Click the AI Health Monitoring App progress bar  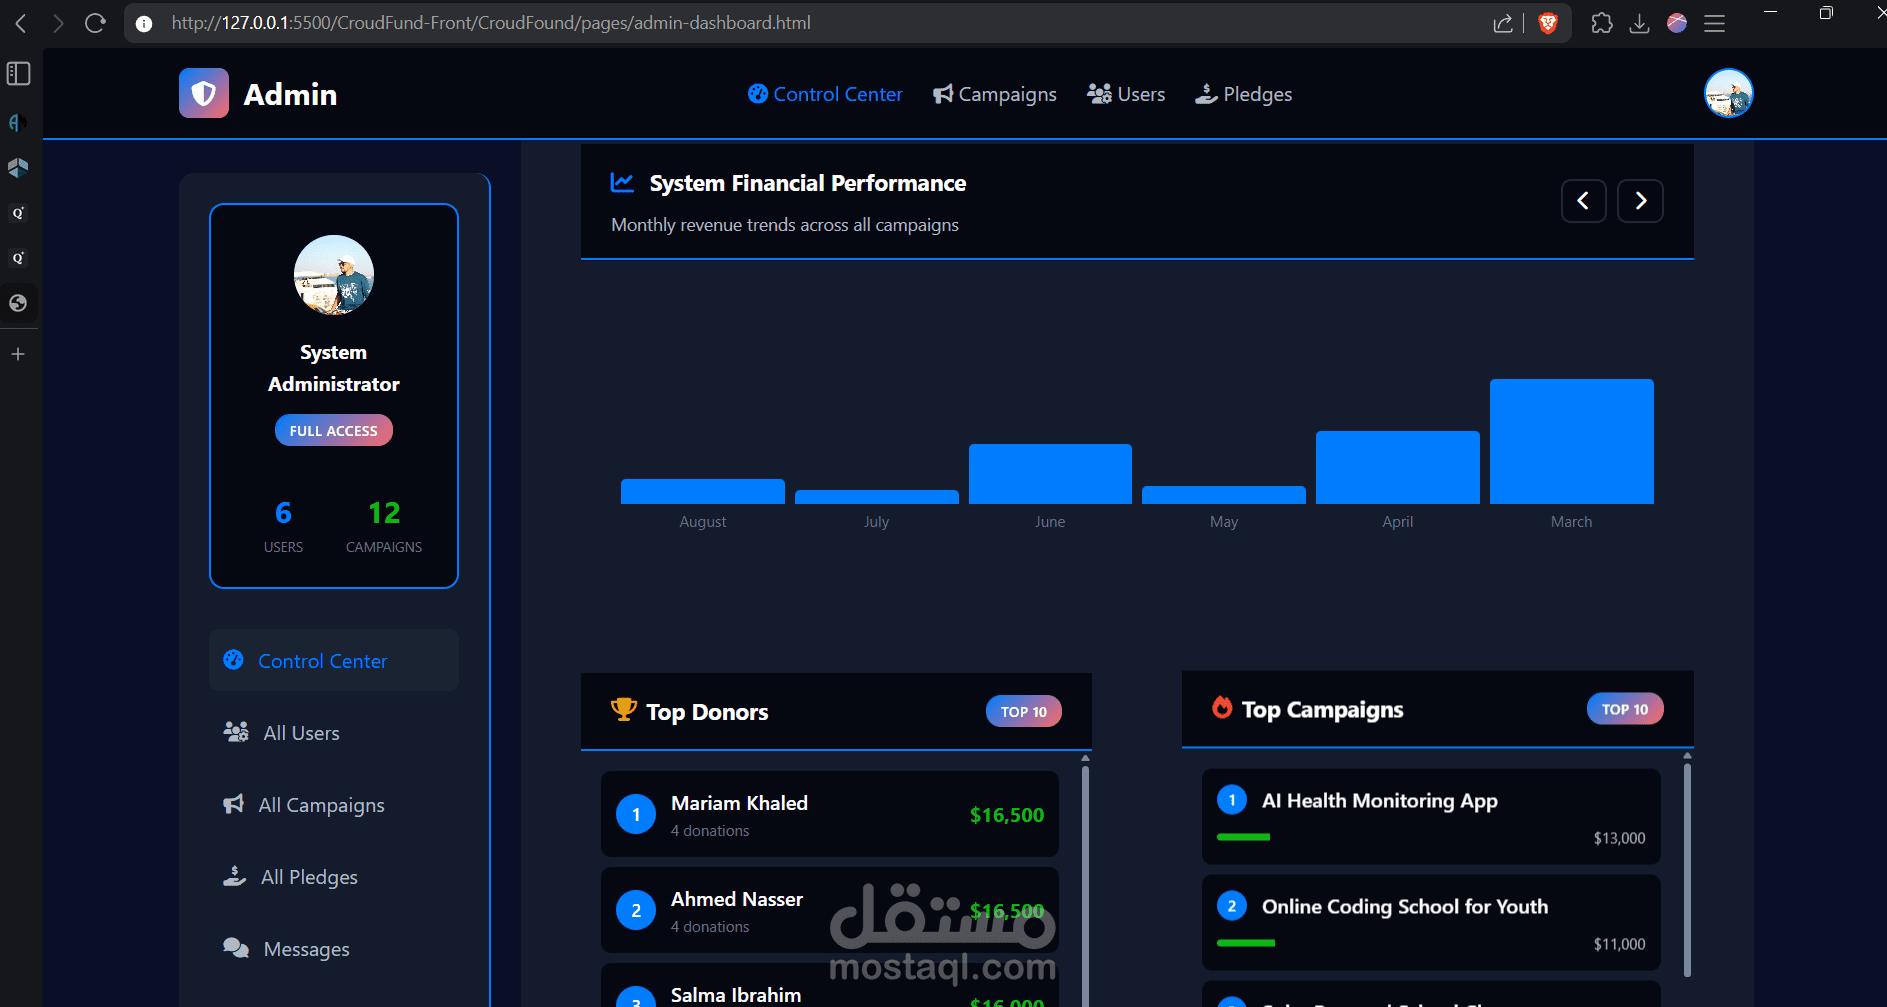[x=1244, y=837]
